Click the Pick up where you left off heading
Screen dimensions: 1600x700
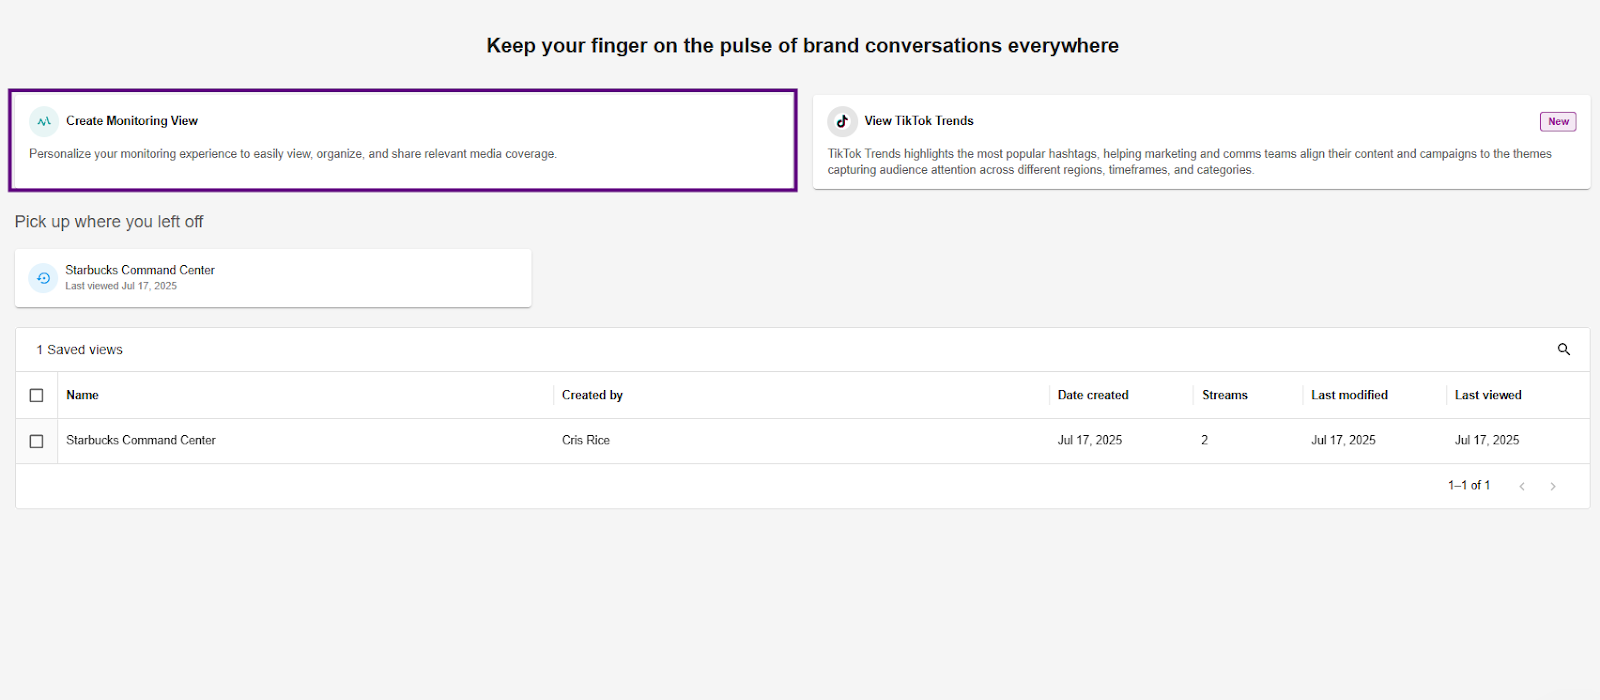109,222
